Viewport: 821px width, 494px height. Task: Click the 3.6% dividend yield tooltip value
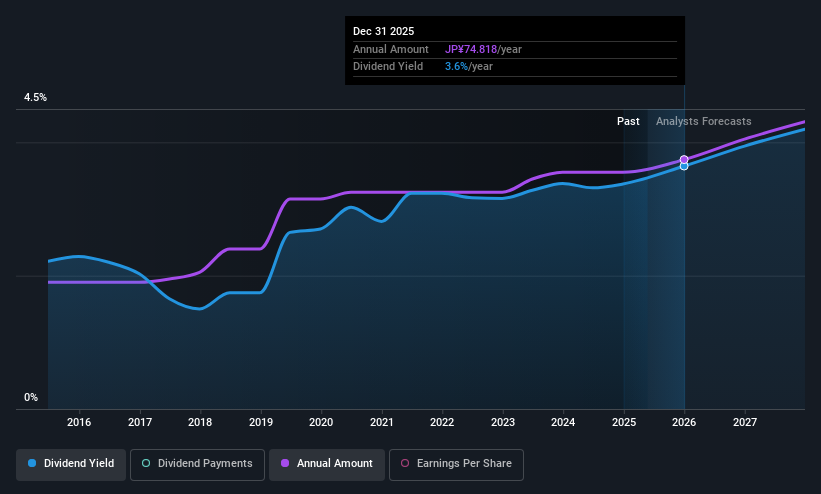click(x=456, y=67)
